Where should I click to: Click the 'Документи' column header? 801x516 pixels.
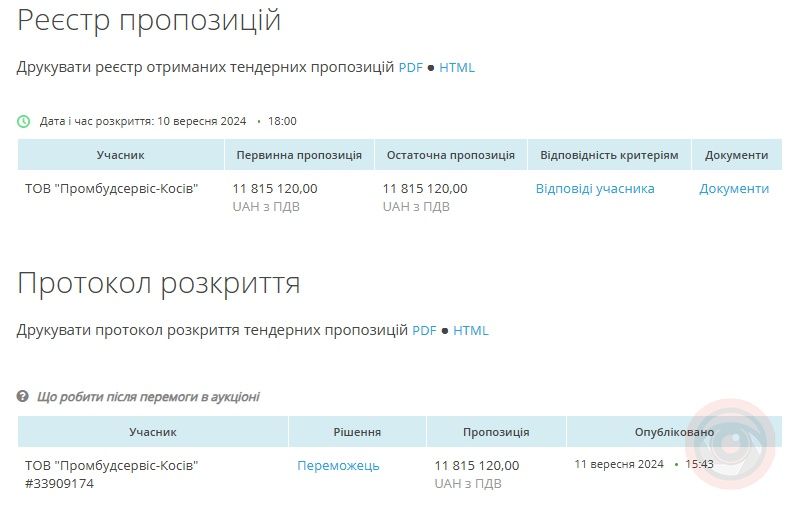click(737, 155)
